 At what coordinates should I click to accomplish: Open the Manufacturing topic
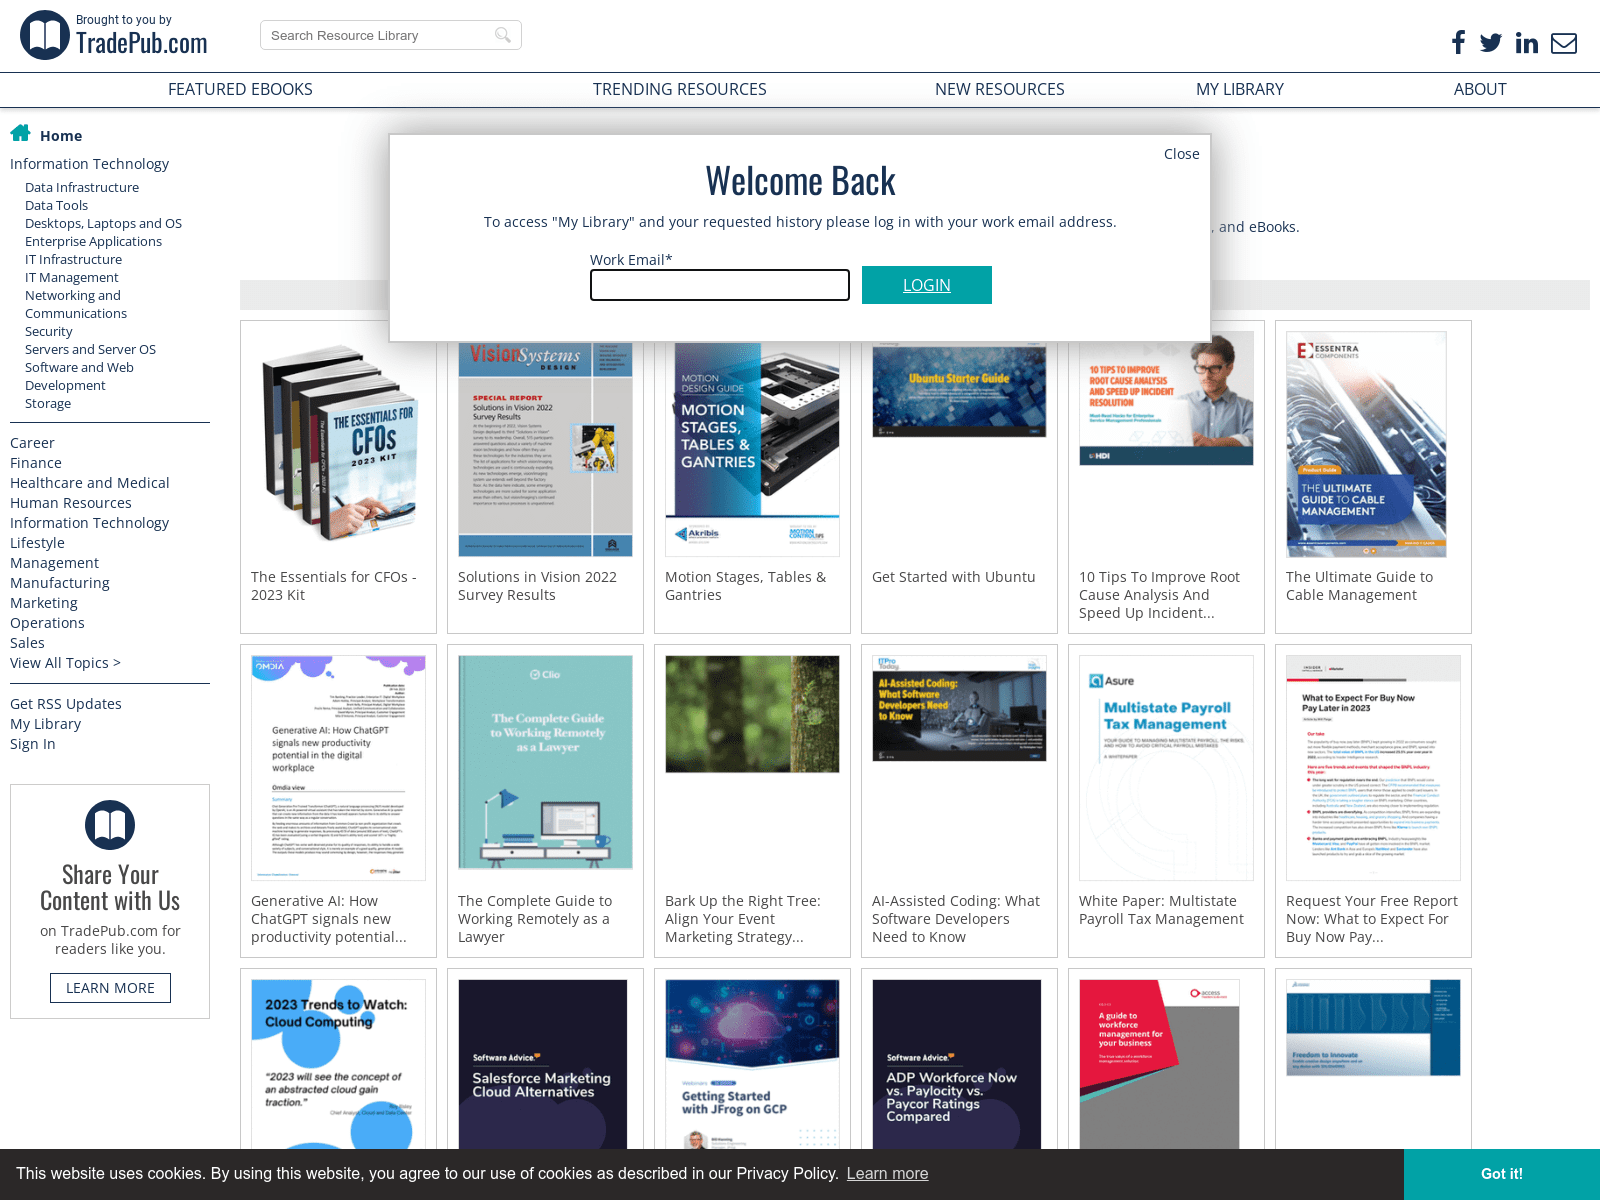coord(60,583)
